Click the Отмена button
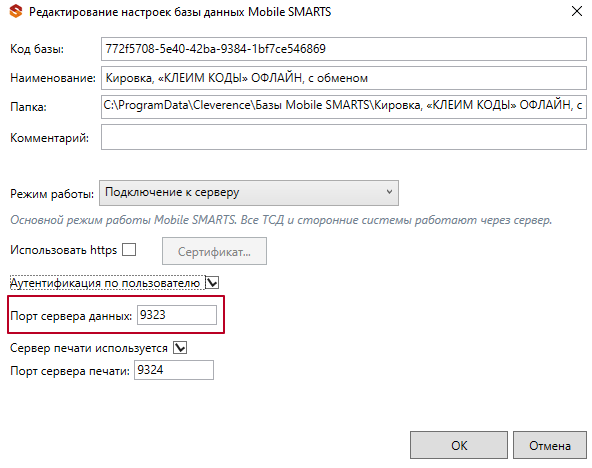 pos(550,445)
